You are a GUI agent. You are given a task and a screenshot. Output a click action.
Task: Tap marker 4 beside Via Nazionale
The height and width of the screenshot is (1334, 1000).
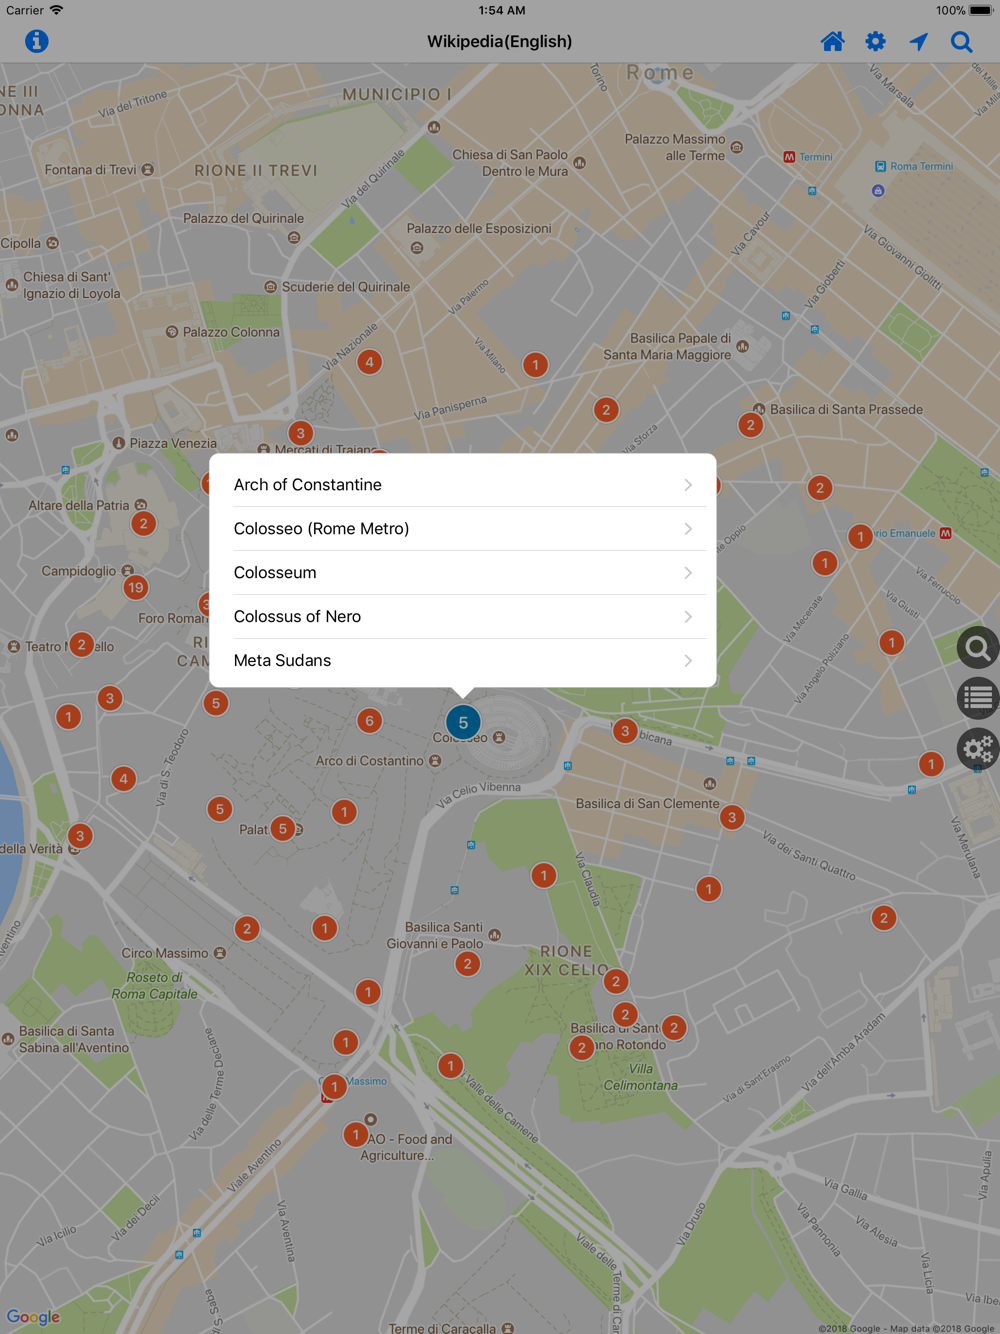tap(369, 362)
